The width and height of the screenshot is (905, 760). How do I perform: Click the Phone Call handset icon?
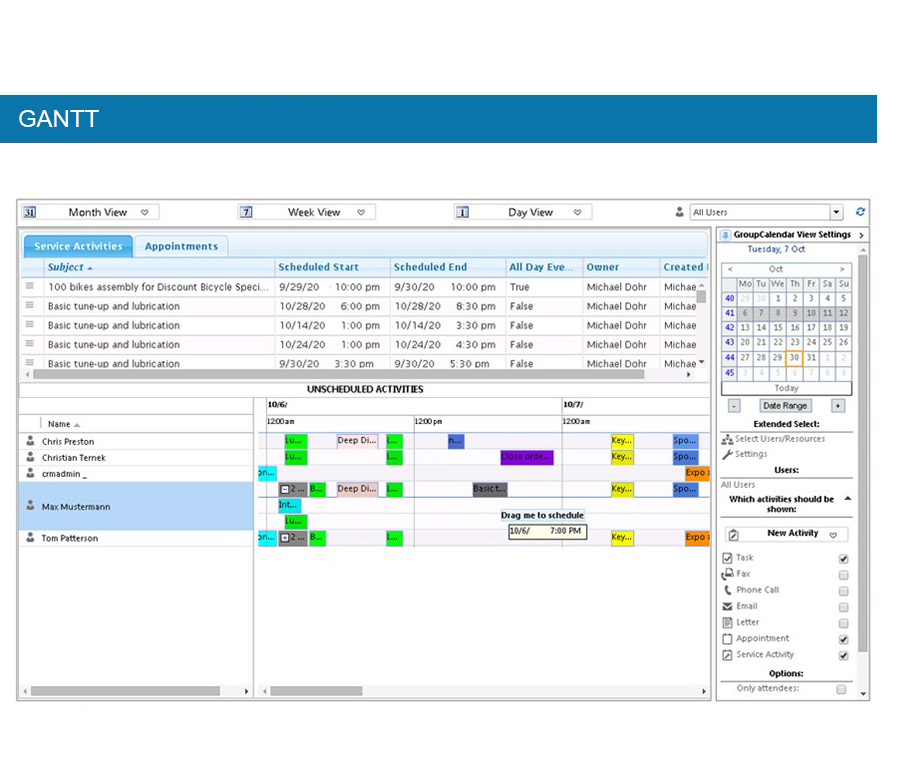pyautogui.click(x=727, y=590)
